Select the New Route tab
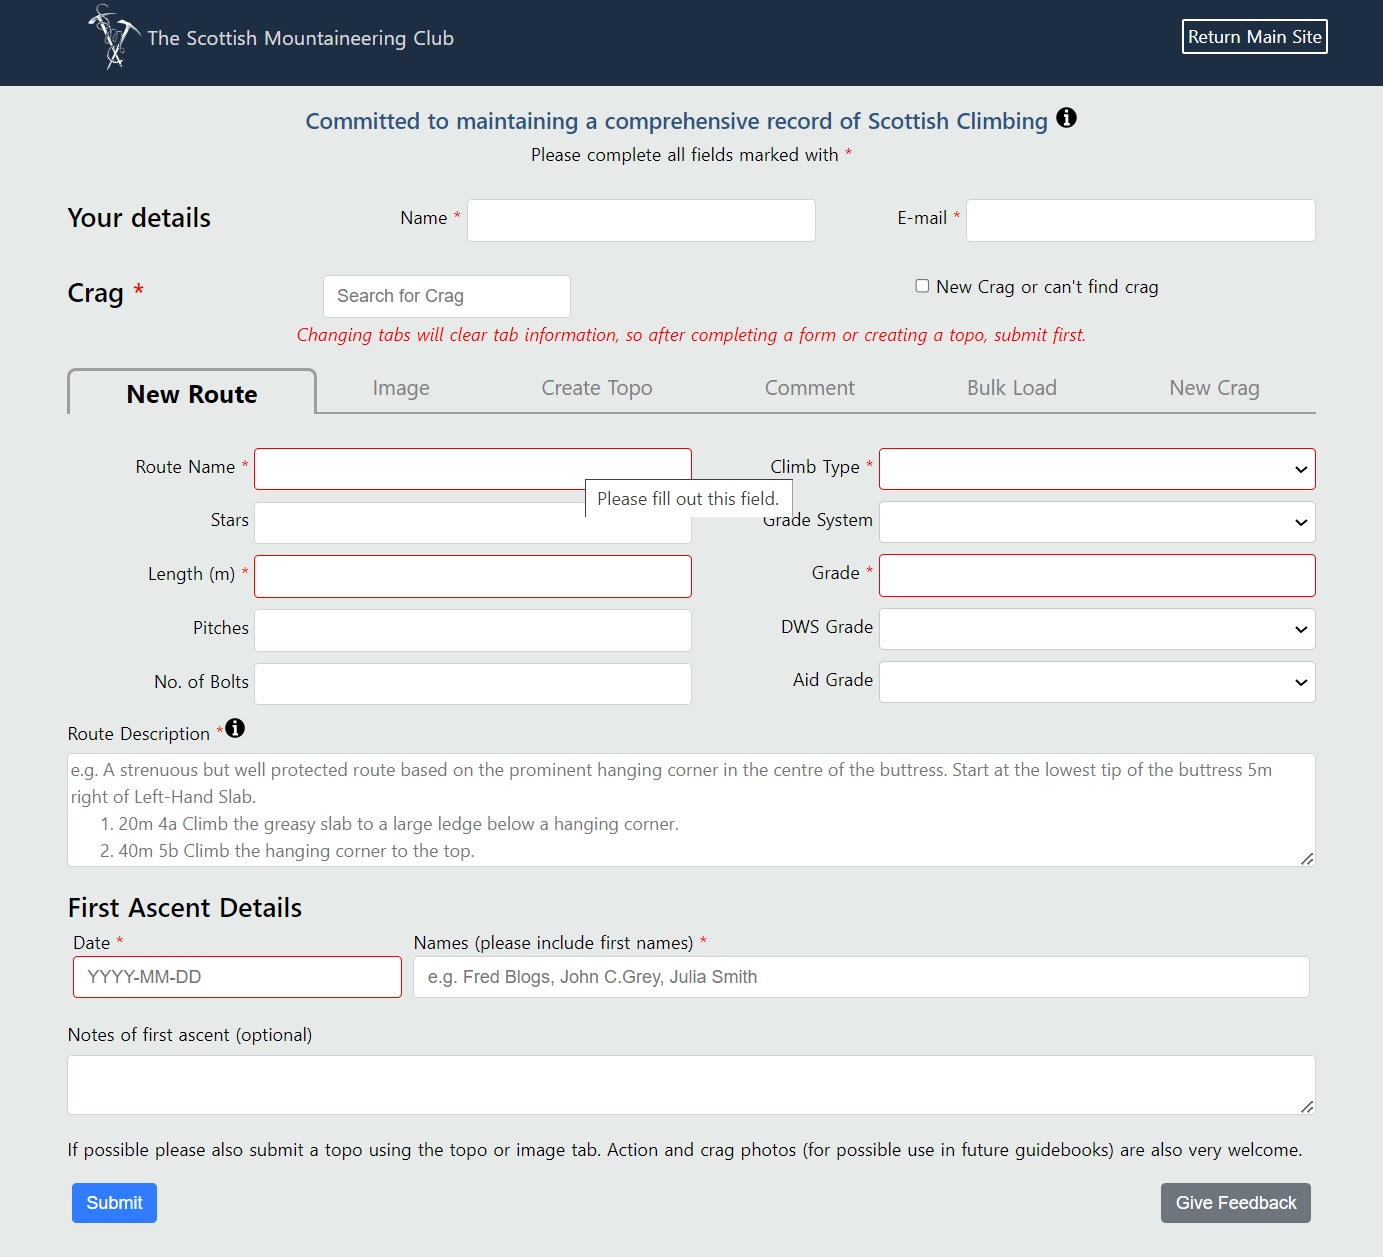The image size is (1383, 1257). pyautogui.click(x=192, y=393)
